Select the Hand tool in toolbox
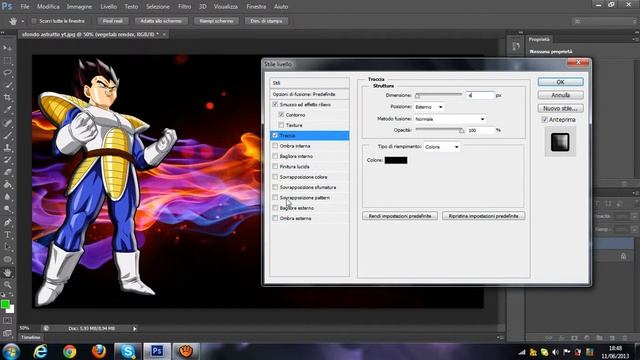The image size is (640, 360). tap(7, 273)
